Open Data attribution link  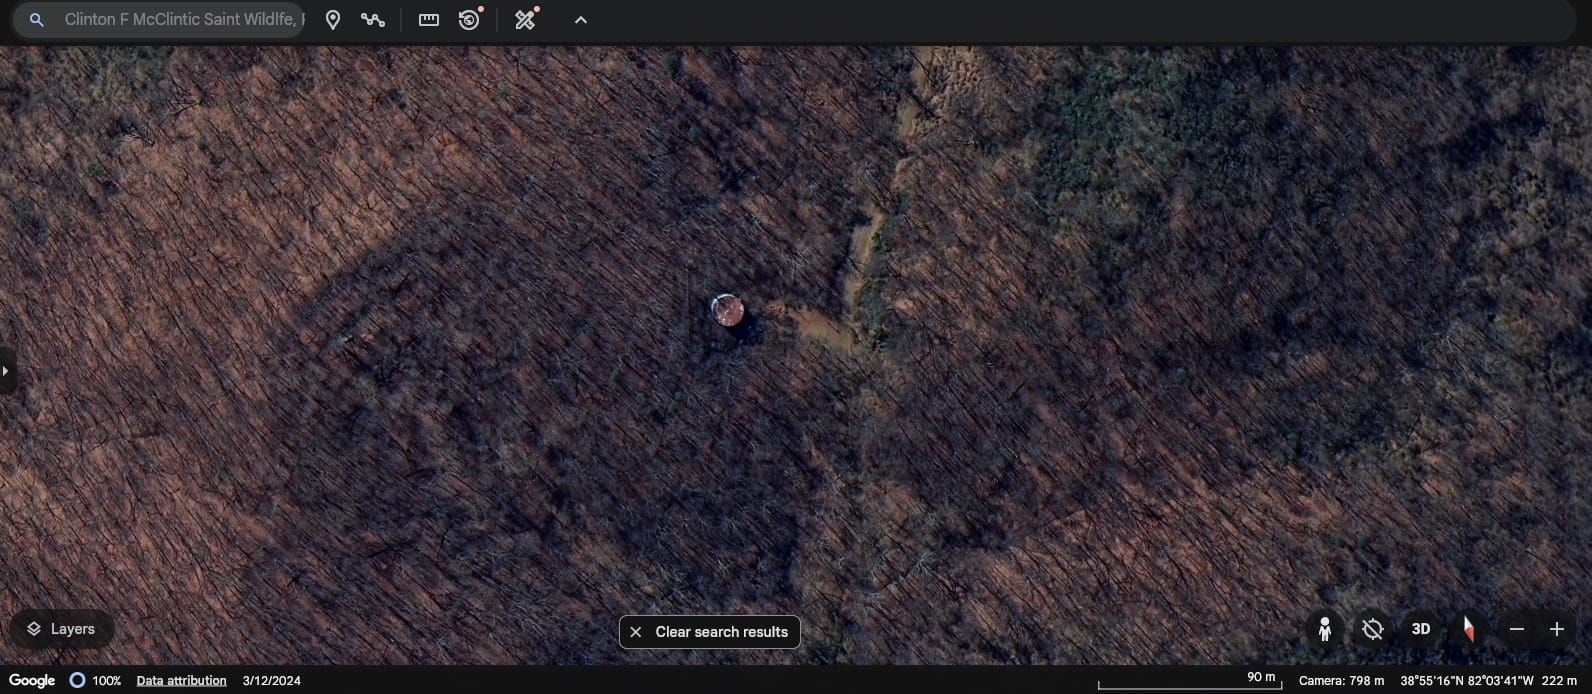[x=181, y=681]
